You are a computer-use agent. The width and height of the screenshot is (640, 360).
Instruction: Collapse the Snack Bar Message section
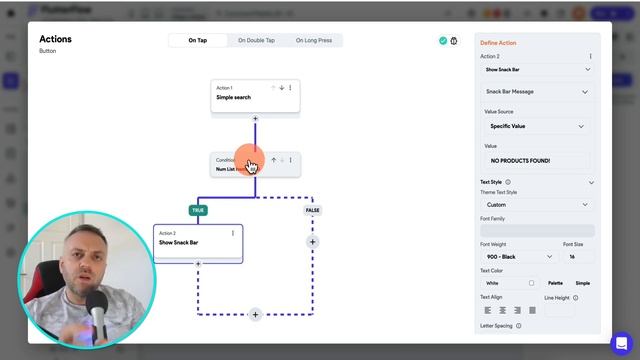[585, 92]
